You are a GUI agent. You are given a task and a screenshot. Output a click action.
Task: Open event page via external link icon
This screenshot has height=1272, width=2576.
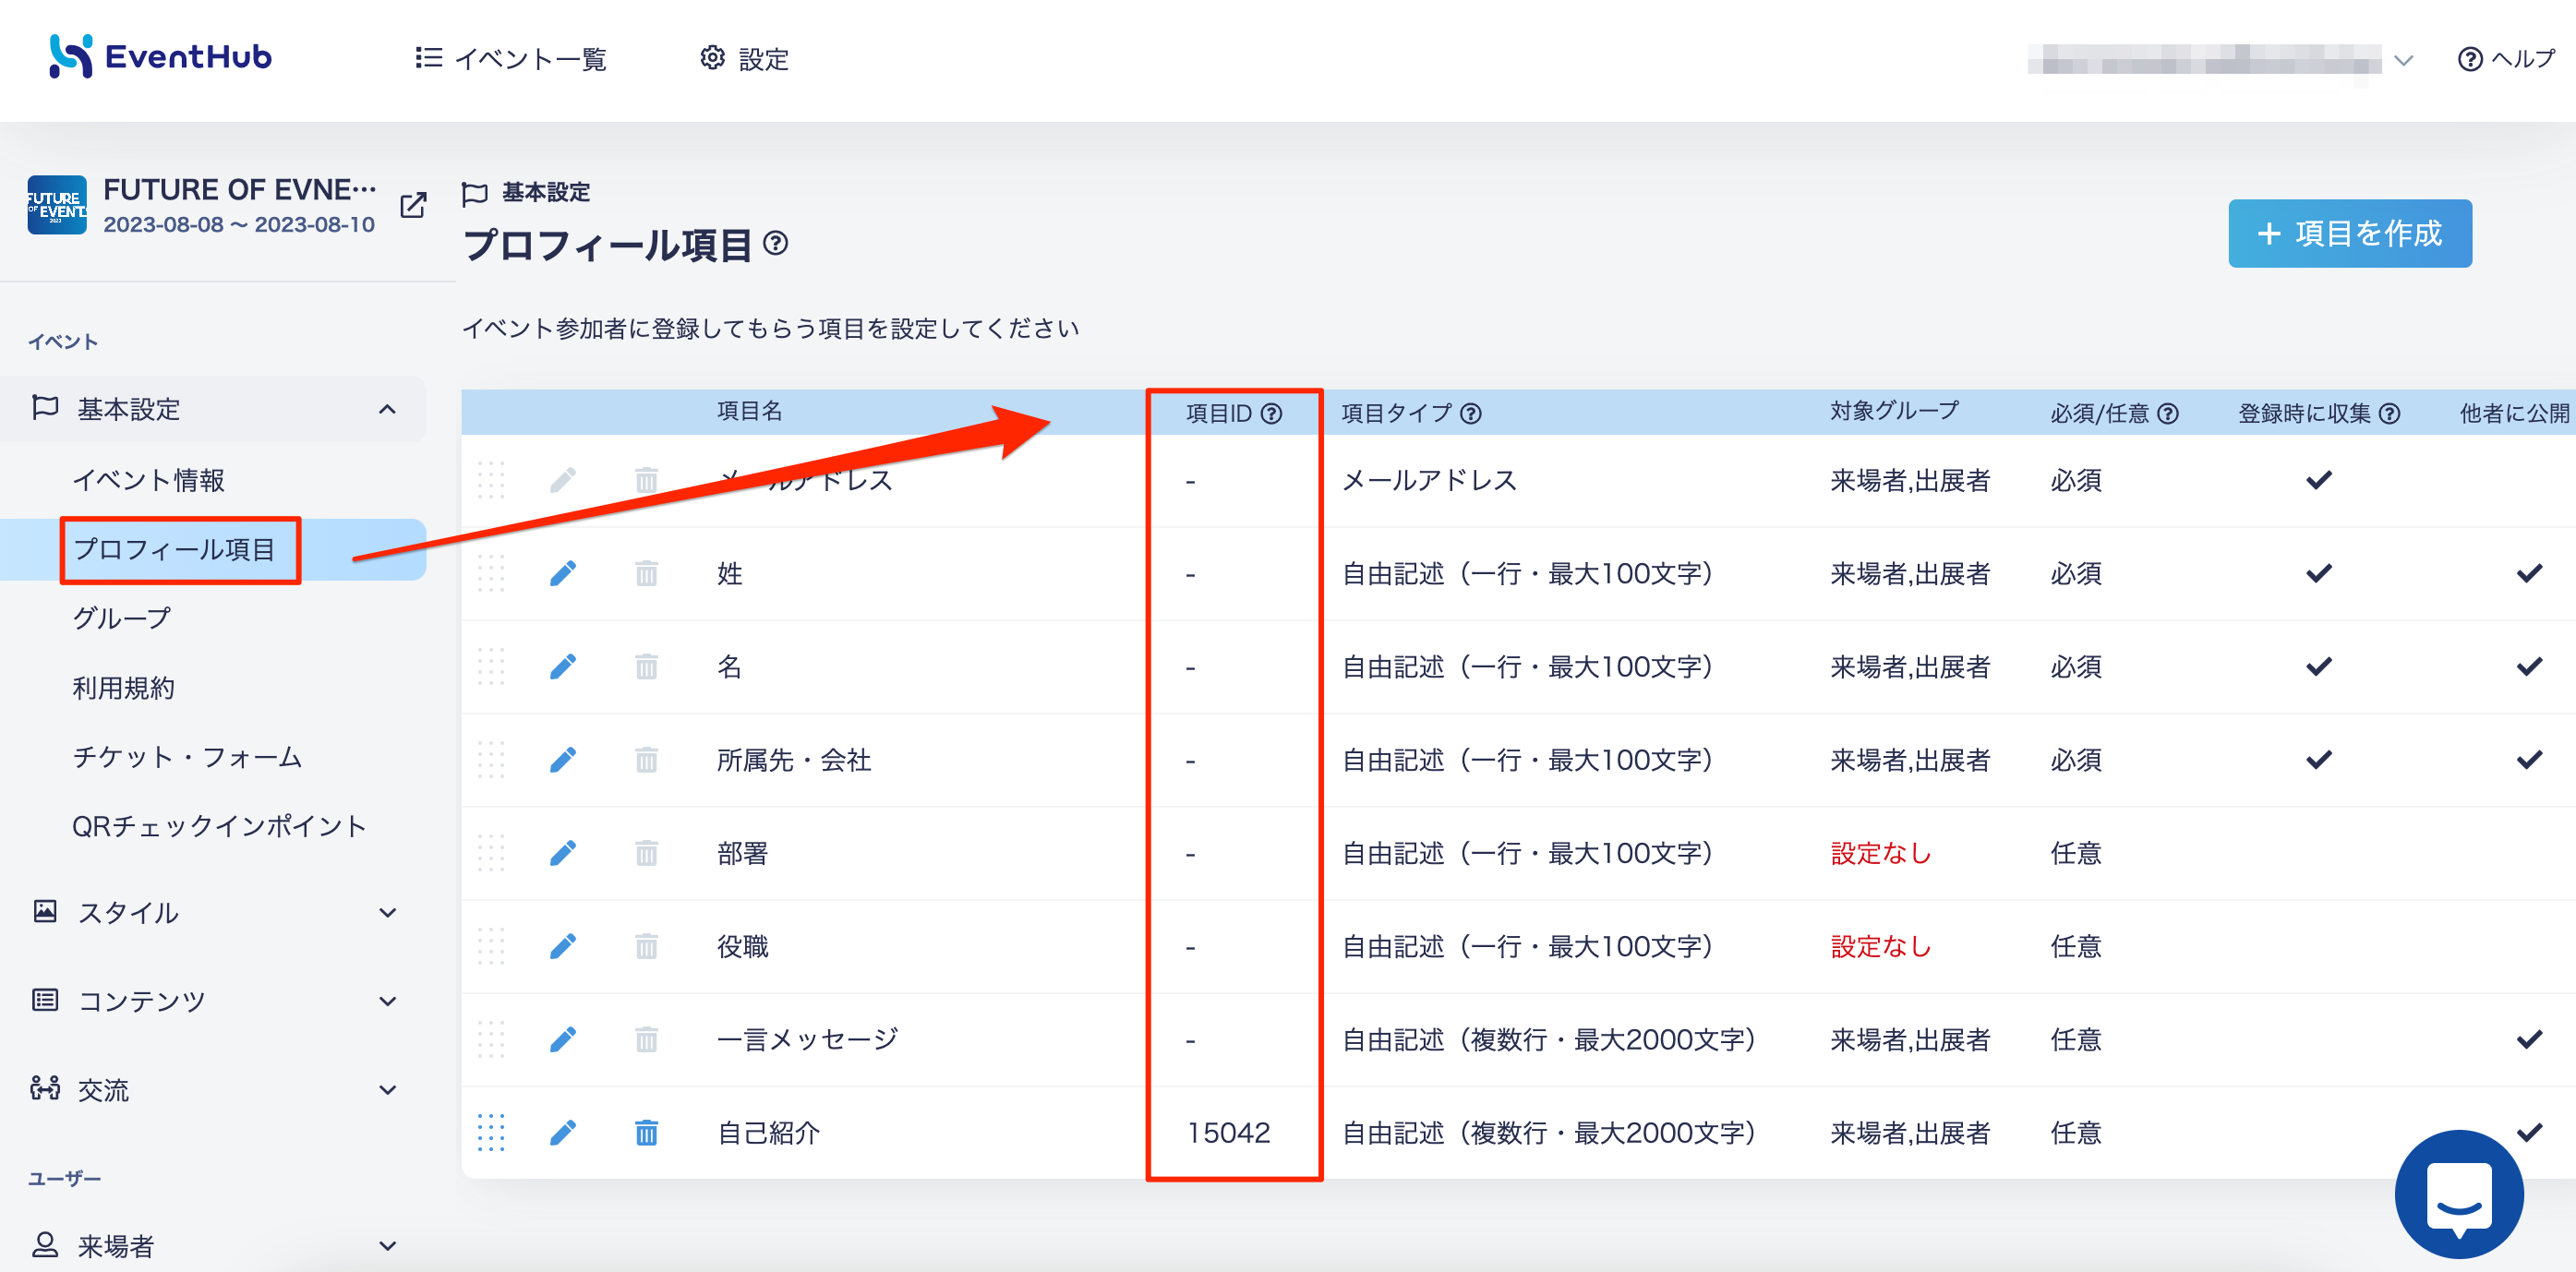click(413, 205)
